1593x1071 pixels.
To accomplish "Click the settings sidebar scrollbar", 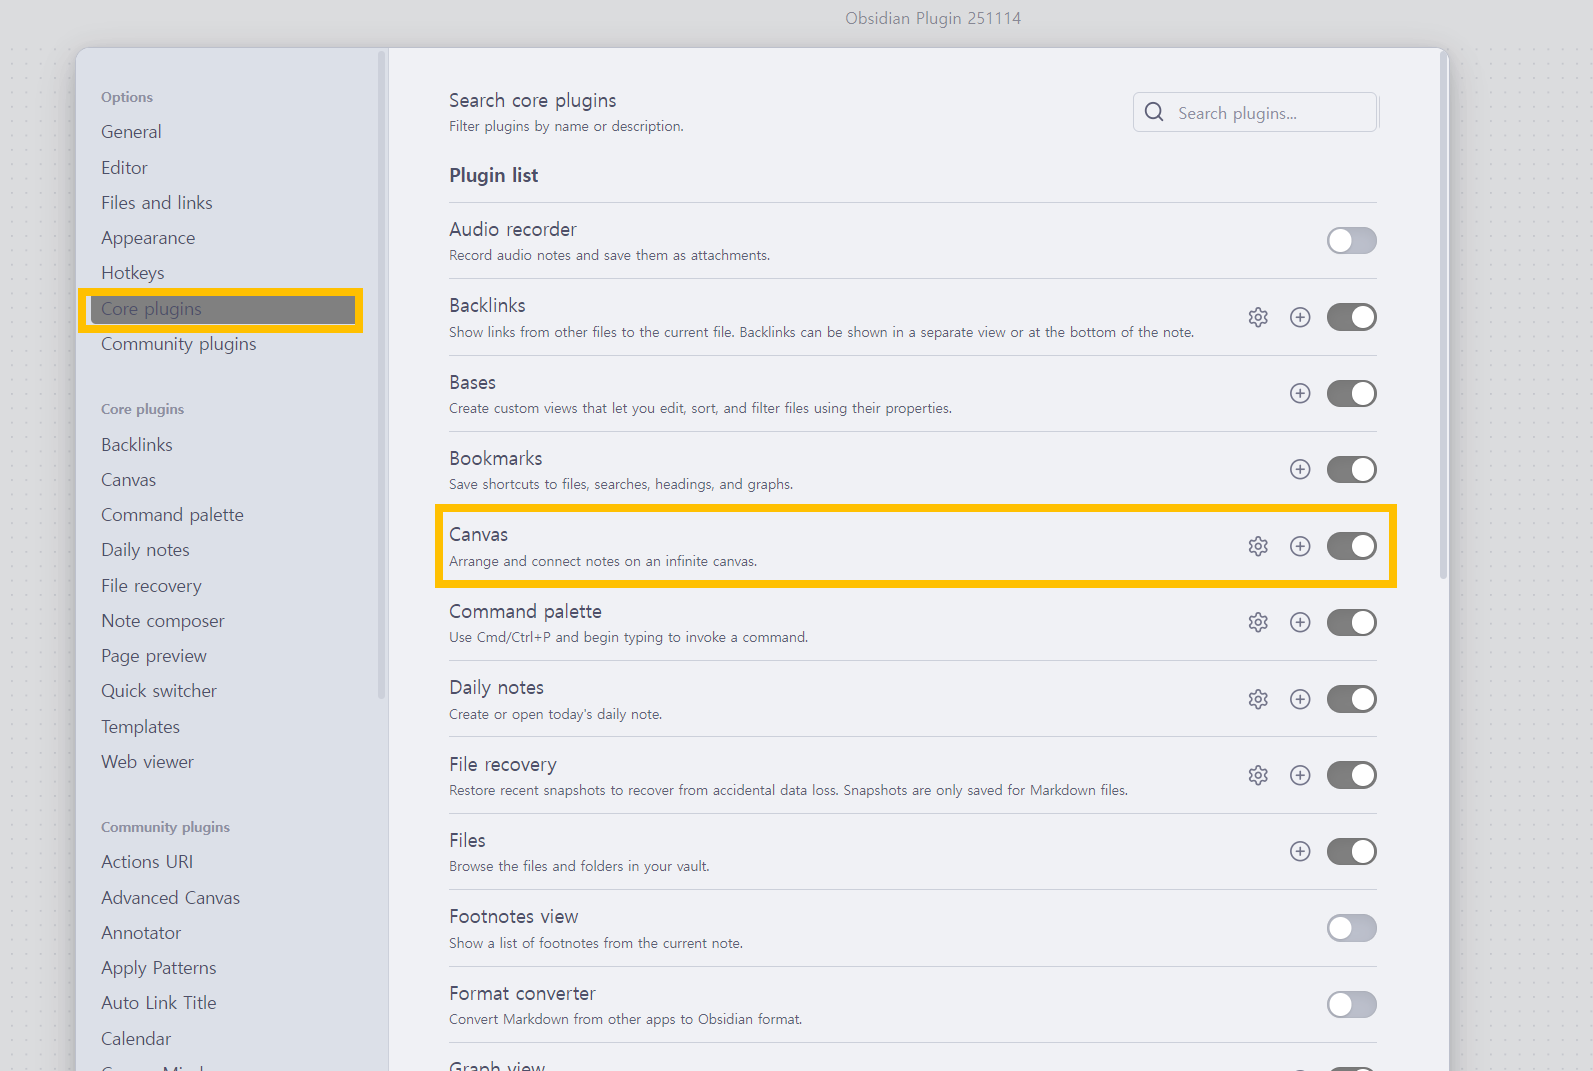I will [x=381, y=376].
